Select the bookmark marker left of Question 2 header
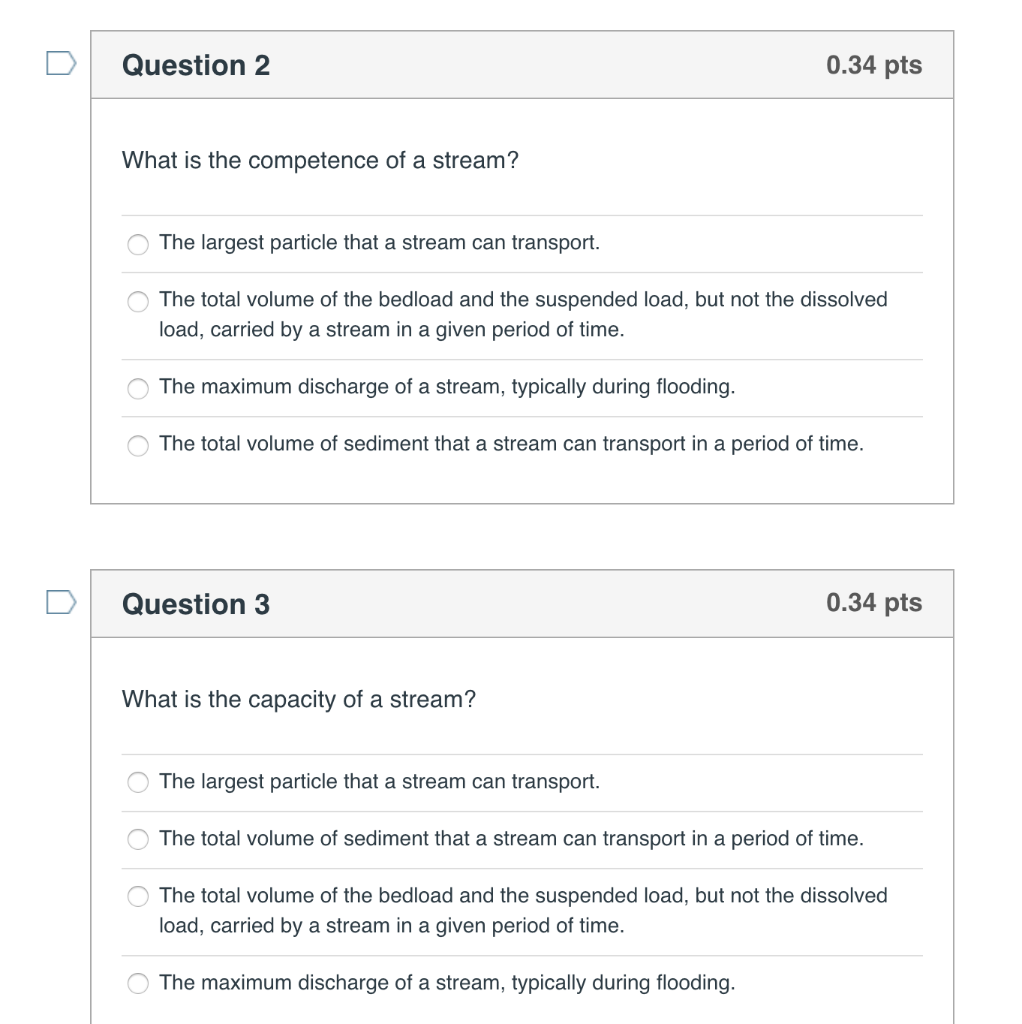 click(61, 64)
